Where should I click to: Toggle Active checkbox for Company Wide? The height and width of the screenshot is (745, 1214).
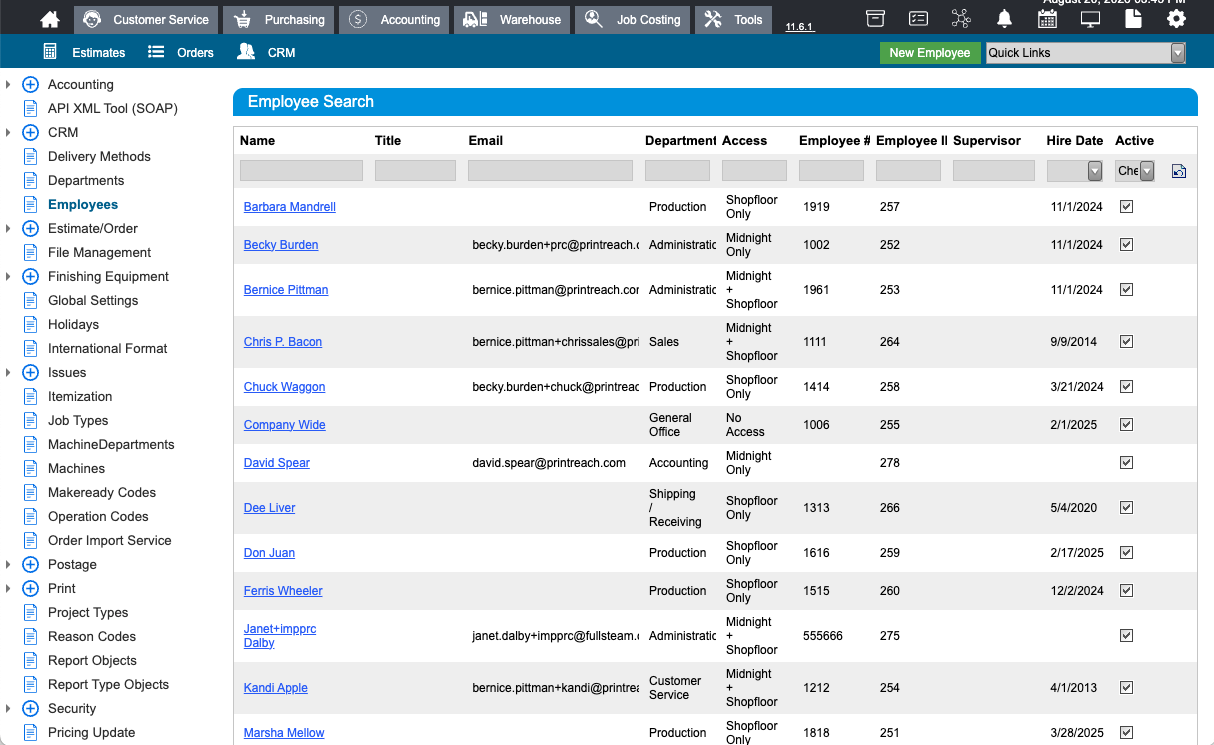[x=1126, y=424]
